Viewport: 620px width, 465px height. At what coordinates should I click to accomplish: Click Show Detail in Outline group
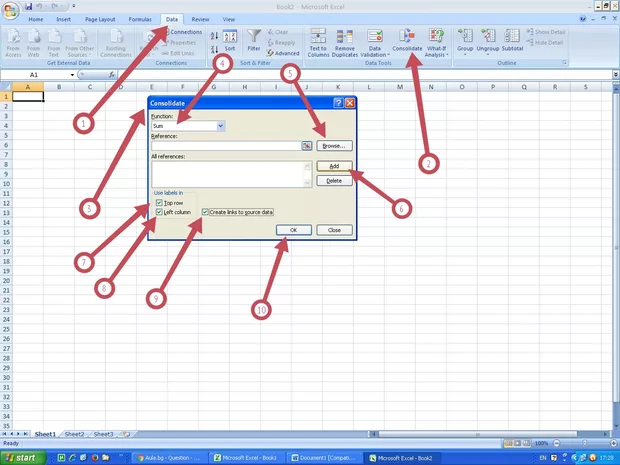pyautogui.click(x=546, y=32)
